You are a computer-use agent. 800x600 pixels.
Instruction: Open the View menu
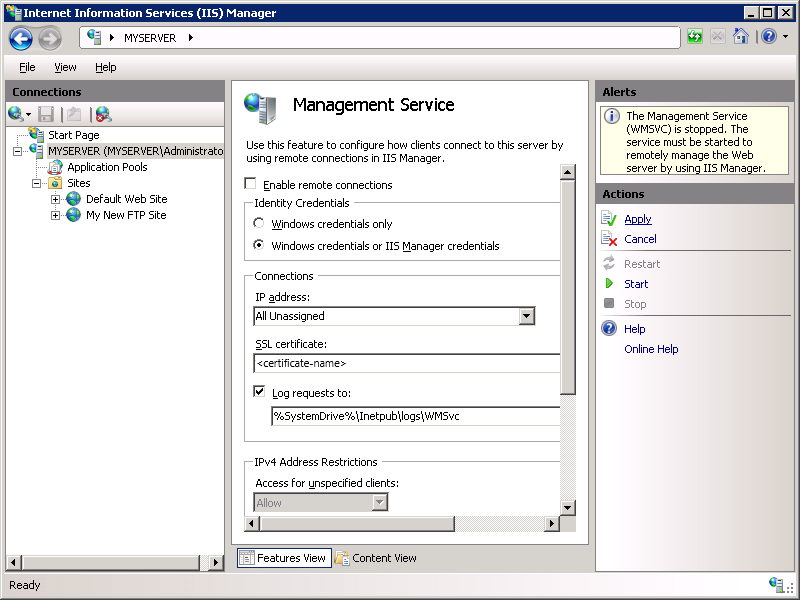coord(65,67)
